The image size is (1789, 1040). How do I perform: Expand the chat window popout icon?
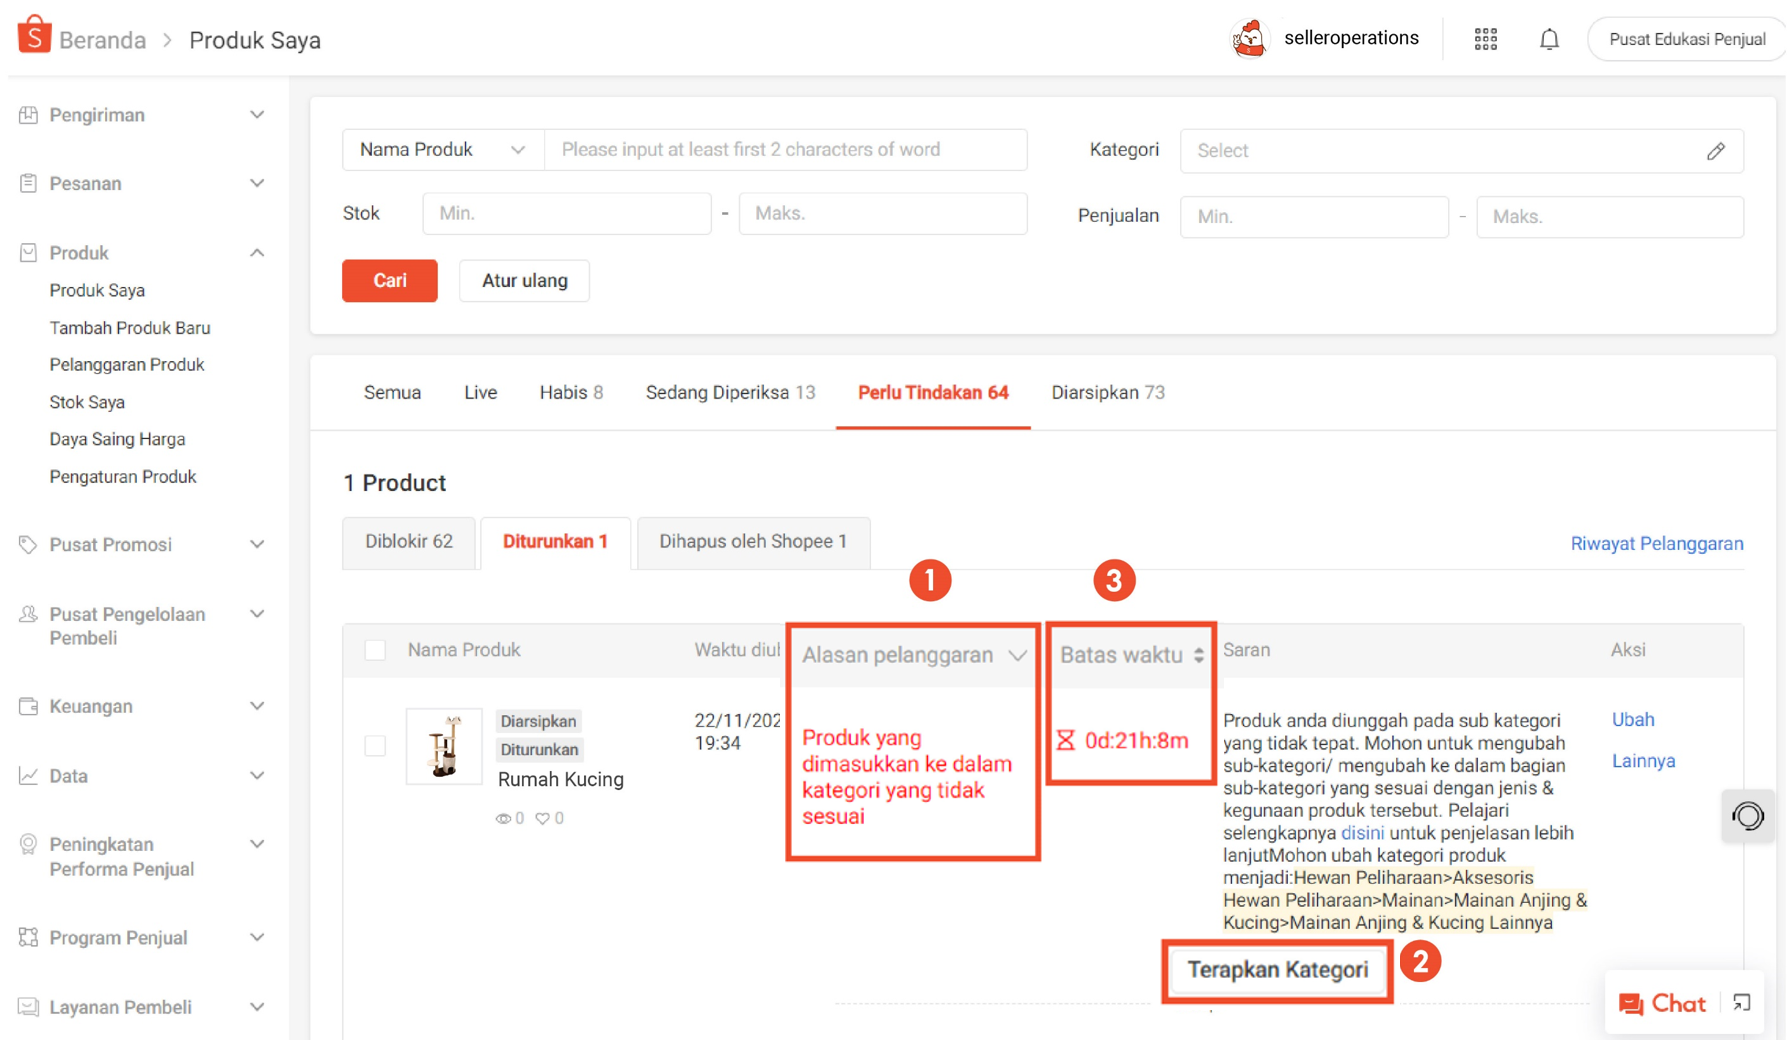pyautogui.click(x=1742, y=1003)
